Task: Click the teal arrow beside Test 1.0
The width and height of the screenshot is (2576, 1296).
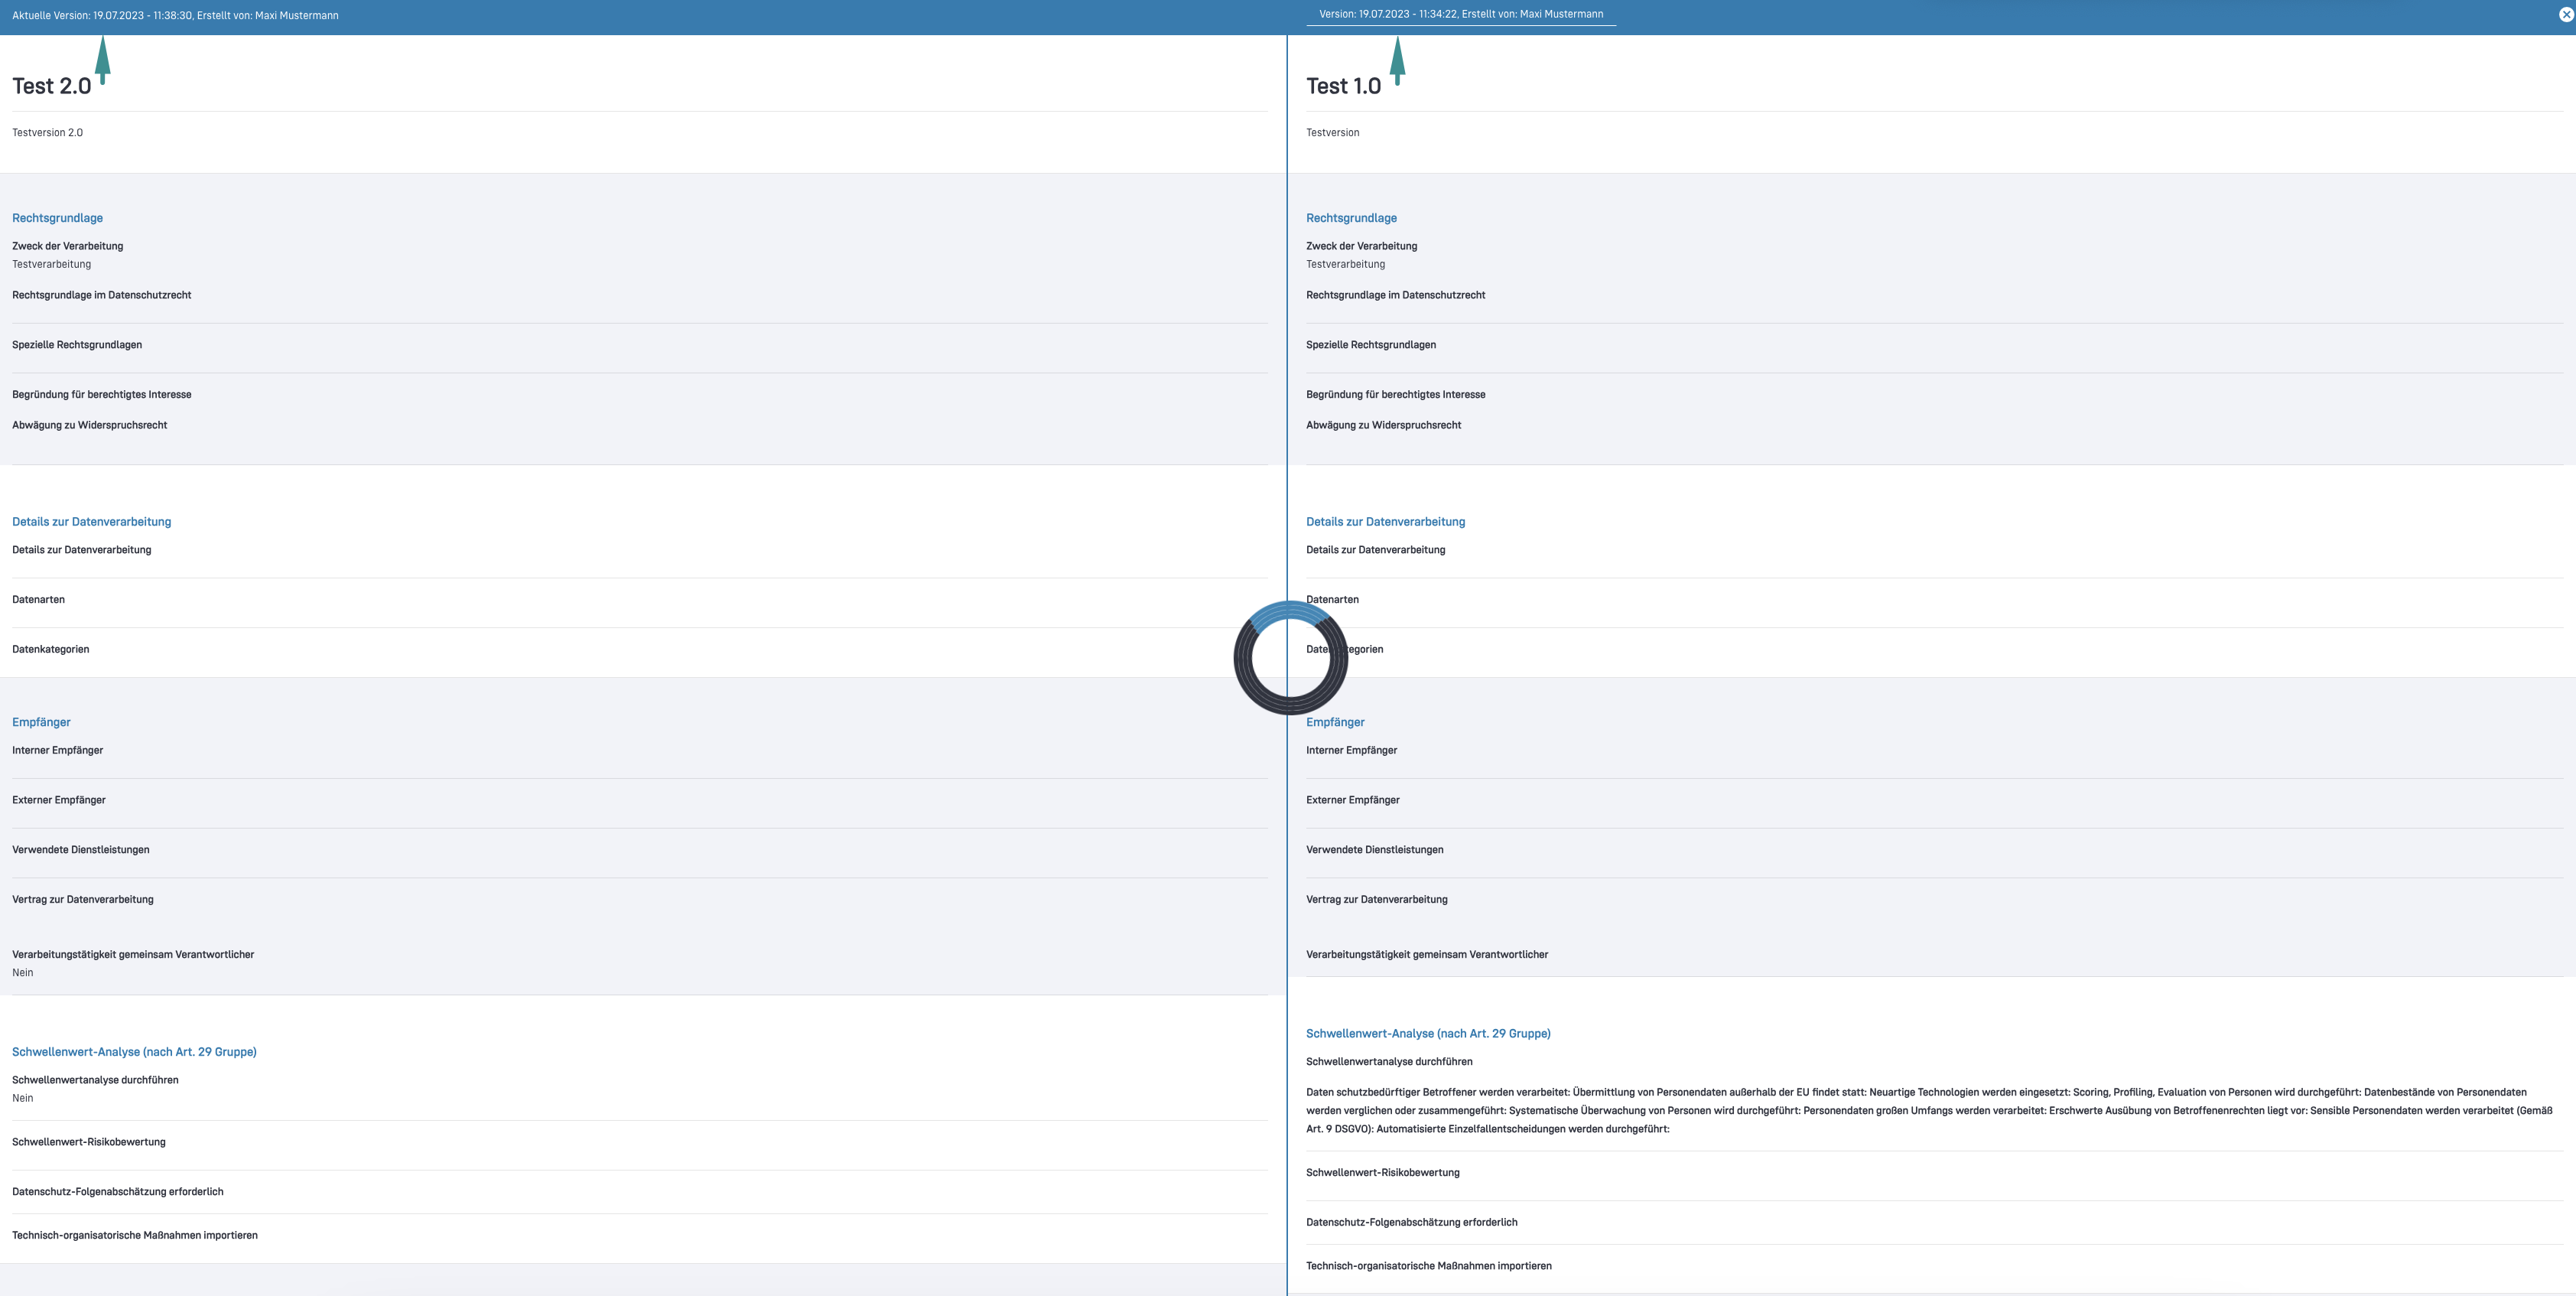Action: [x=1398, y=60]
